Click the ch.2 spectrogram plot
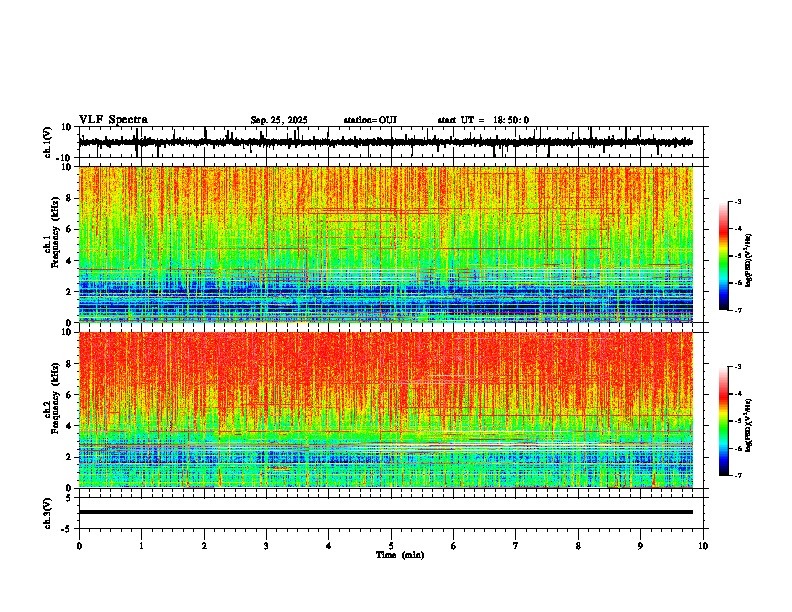Screen dimensions: 792x612 (x=385, y=410)
